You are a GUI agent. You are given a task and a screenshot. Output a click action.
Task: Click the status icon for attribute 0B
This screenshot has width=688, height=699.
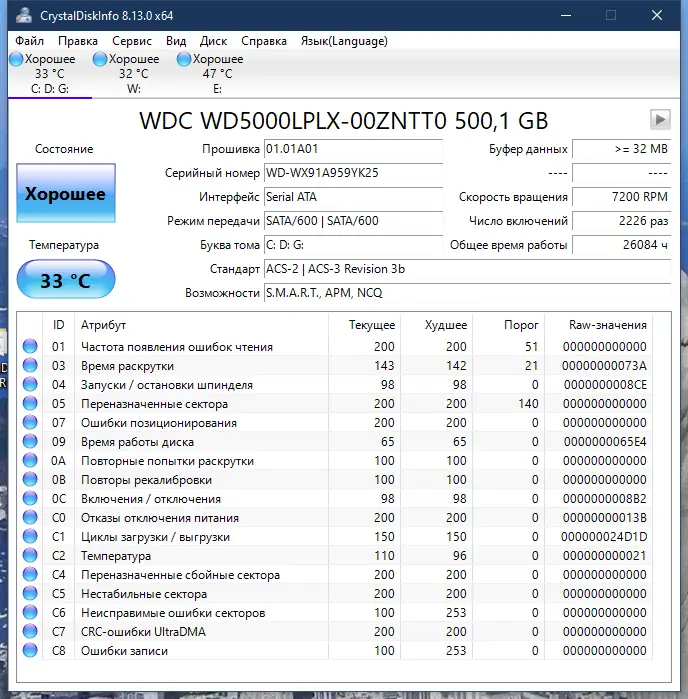coord(30,480)
